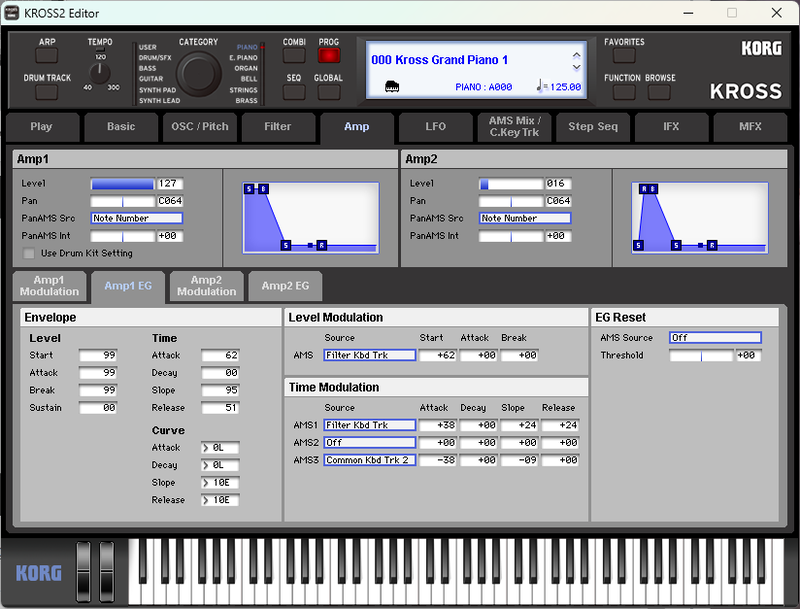This screenshot has height=609, width=800.
Task: Click the piano icon in the display
Action: click(x=392, y=86)
